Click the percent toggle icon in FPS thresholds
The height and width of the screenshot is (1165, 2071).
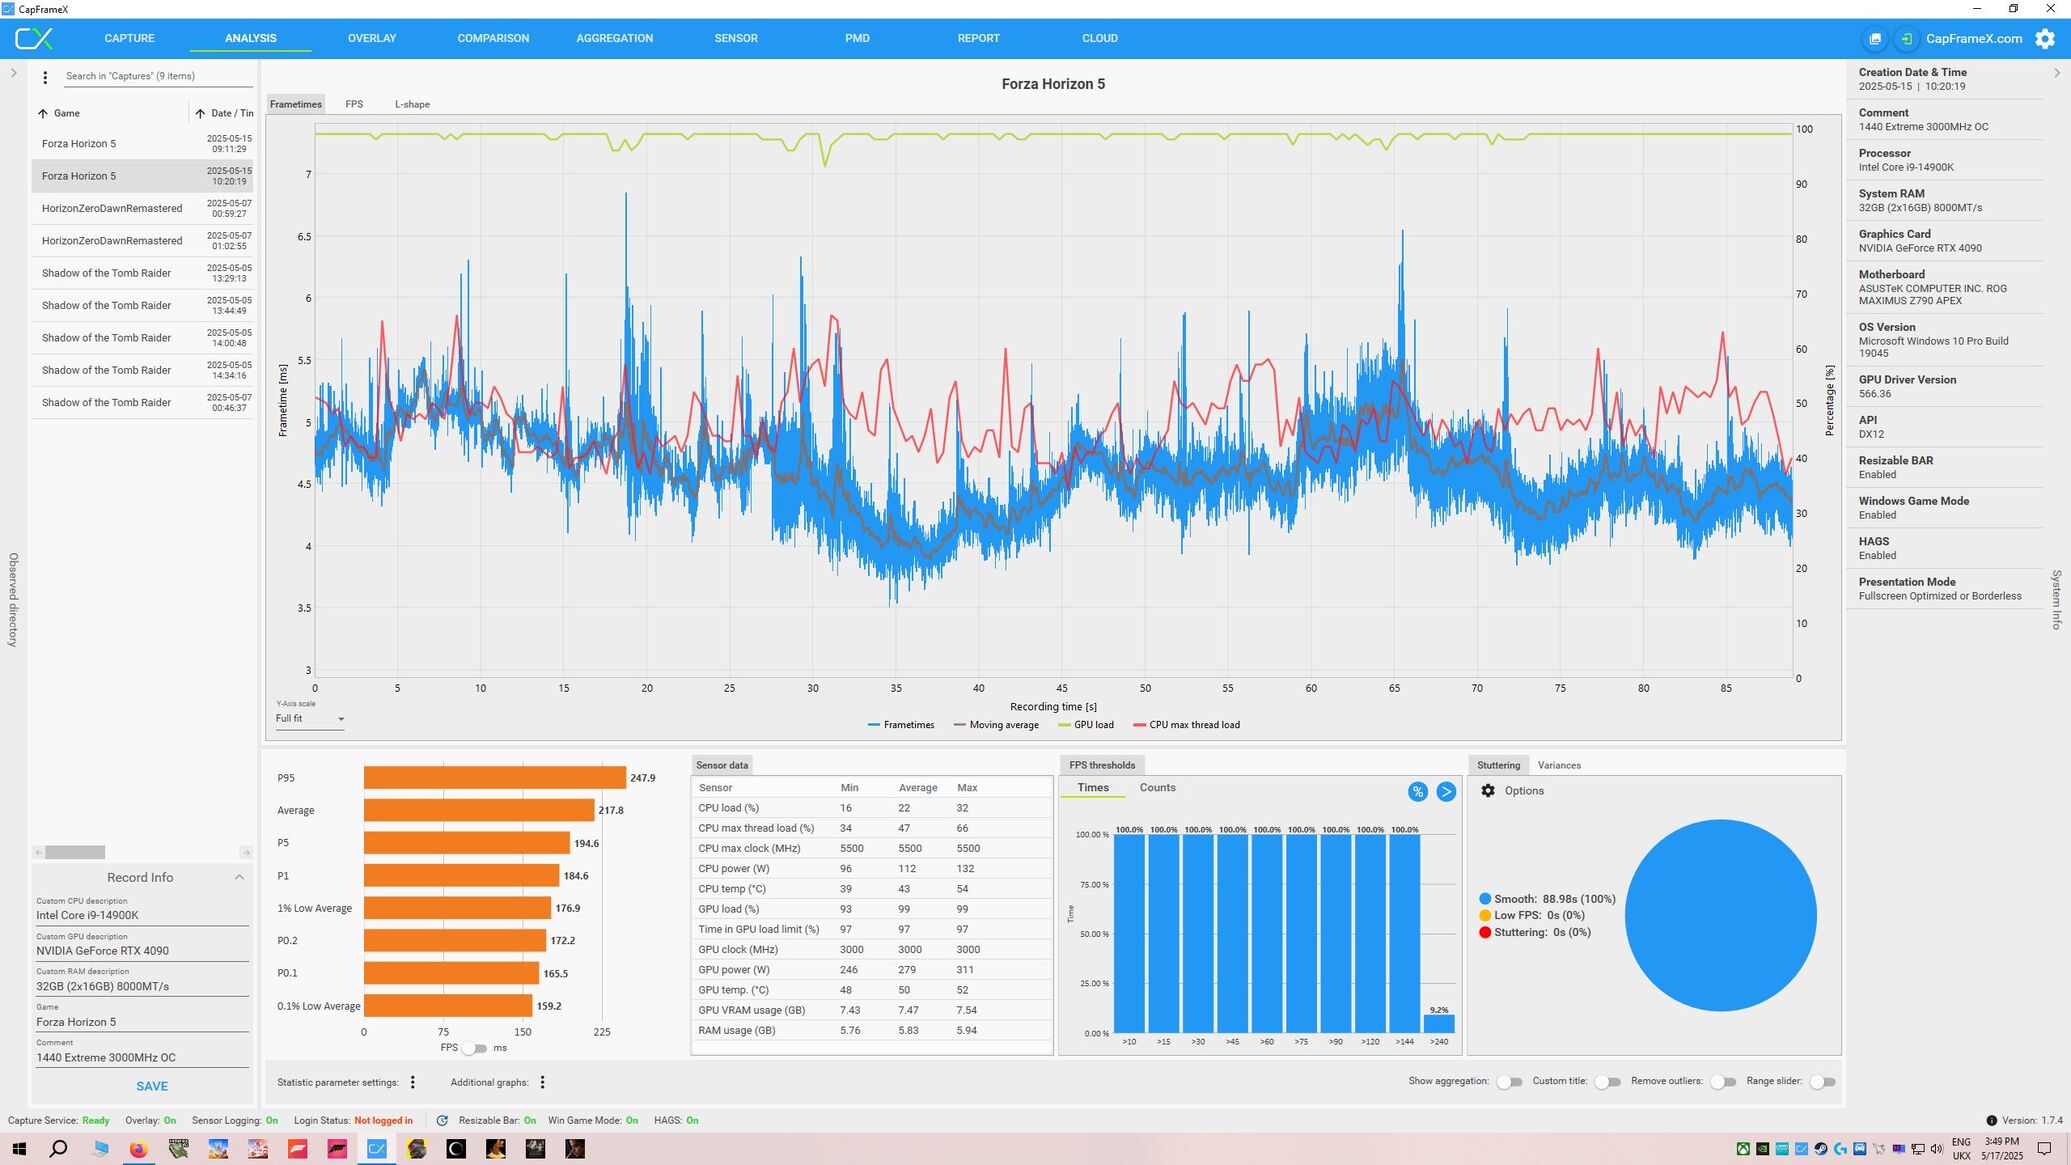(x=1417, y=791)
